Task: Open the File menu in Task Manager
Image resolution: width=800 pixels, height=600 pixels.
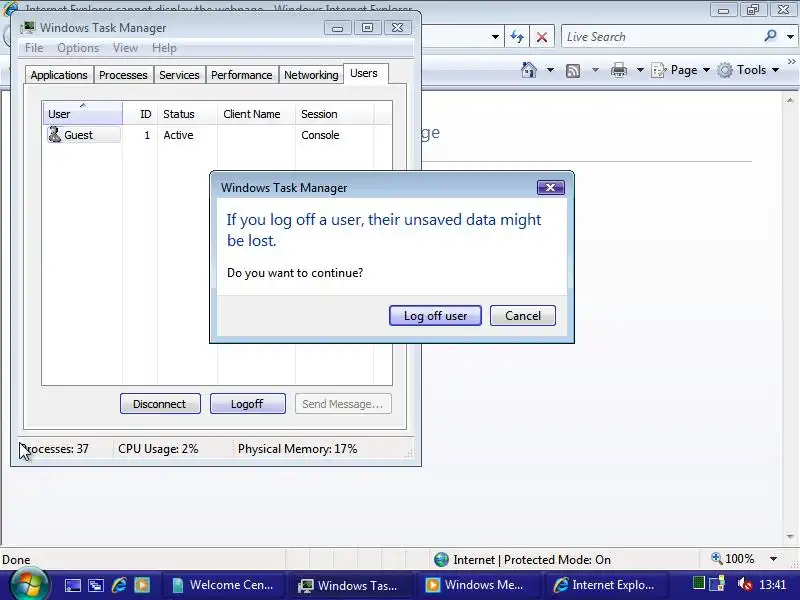Action: 34,48
